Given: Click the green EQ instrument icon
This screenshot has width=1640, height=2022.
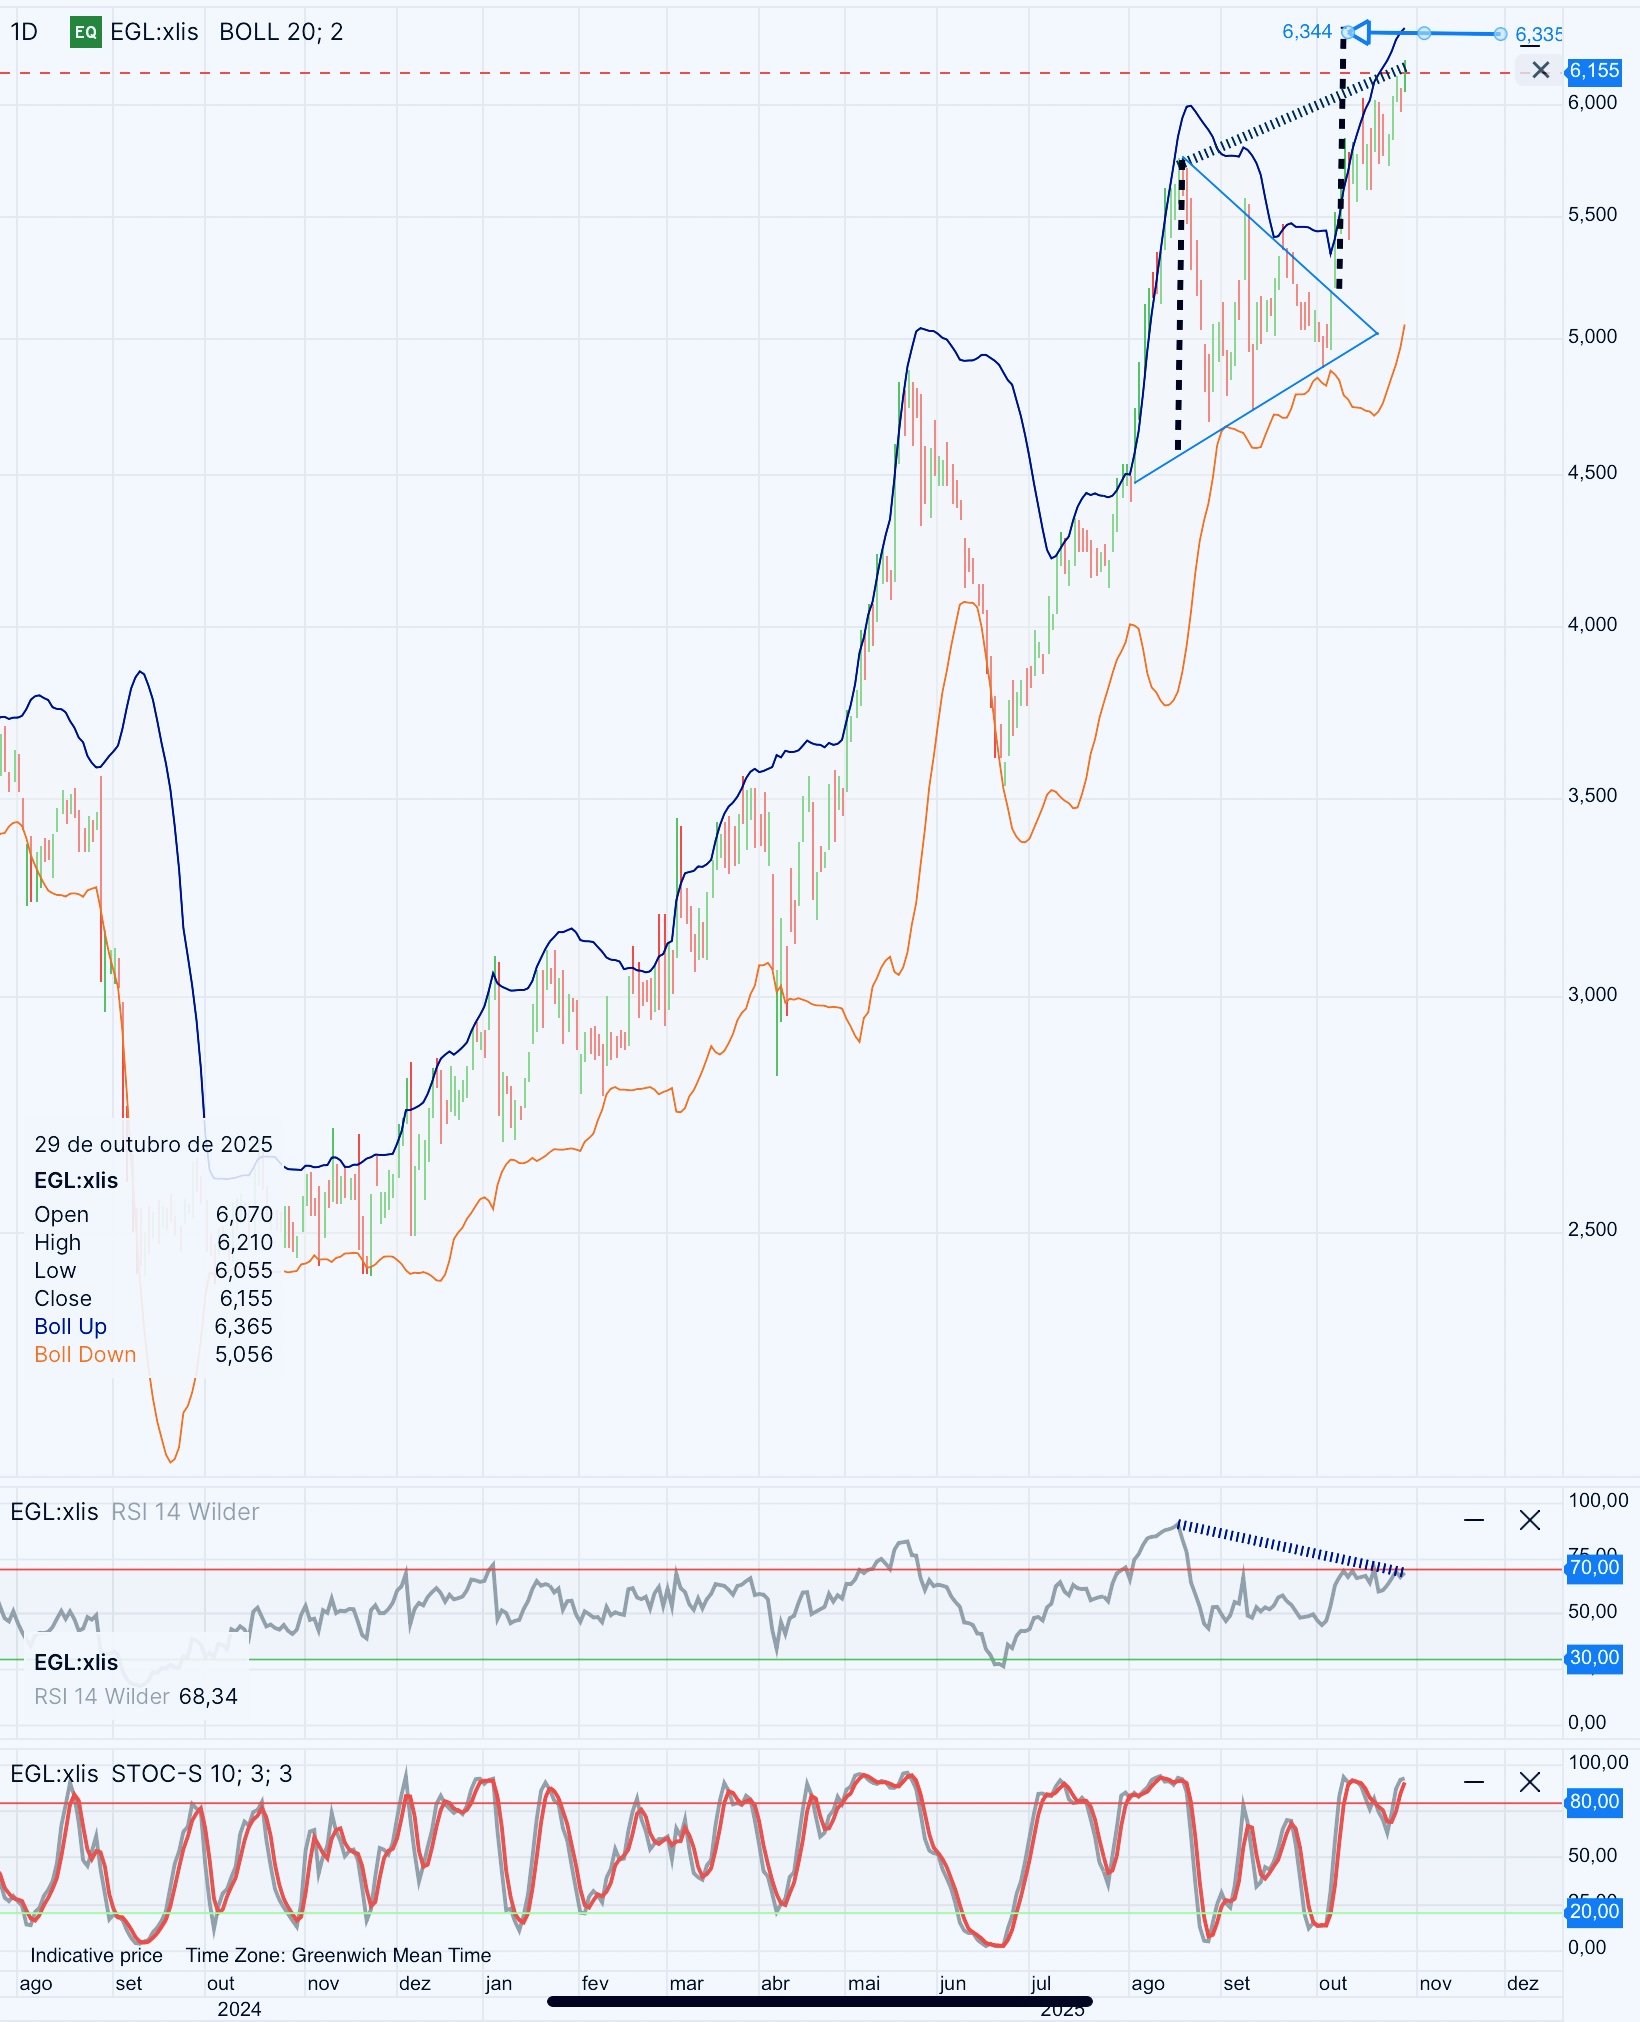Looking at the screenshot, I should point(86,32).
